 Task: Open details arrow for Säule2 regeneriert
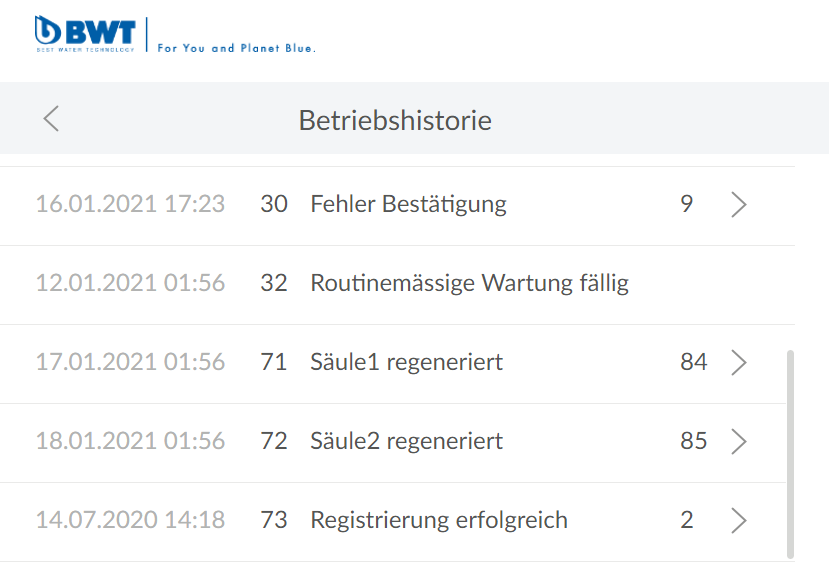(x=739, y=441)
